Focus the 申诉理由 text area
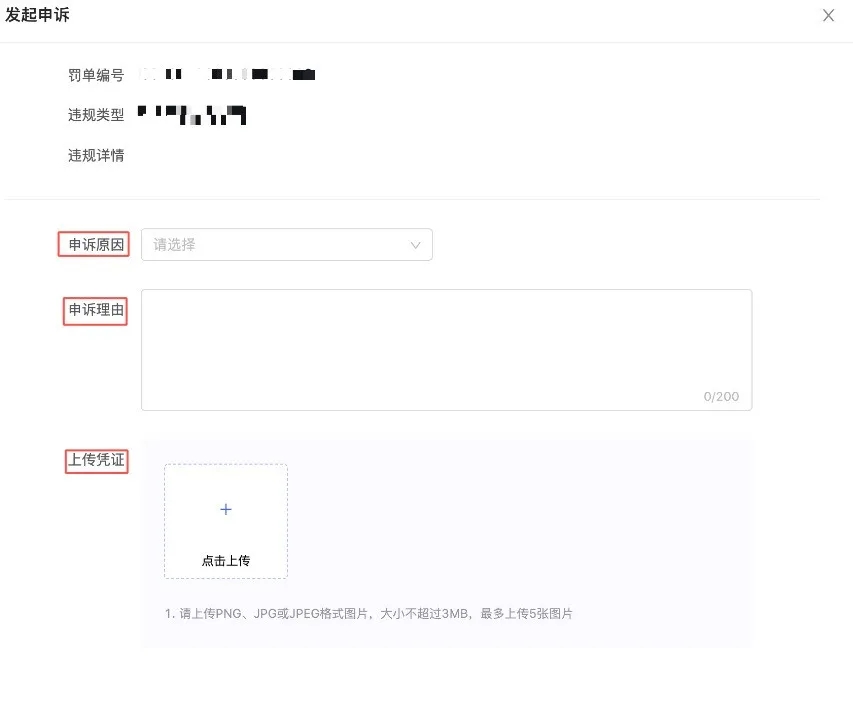 (447, 350)
